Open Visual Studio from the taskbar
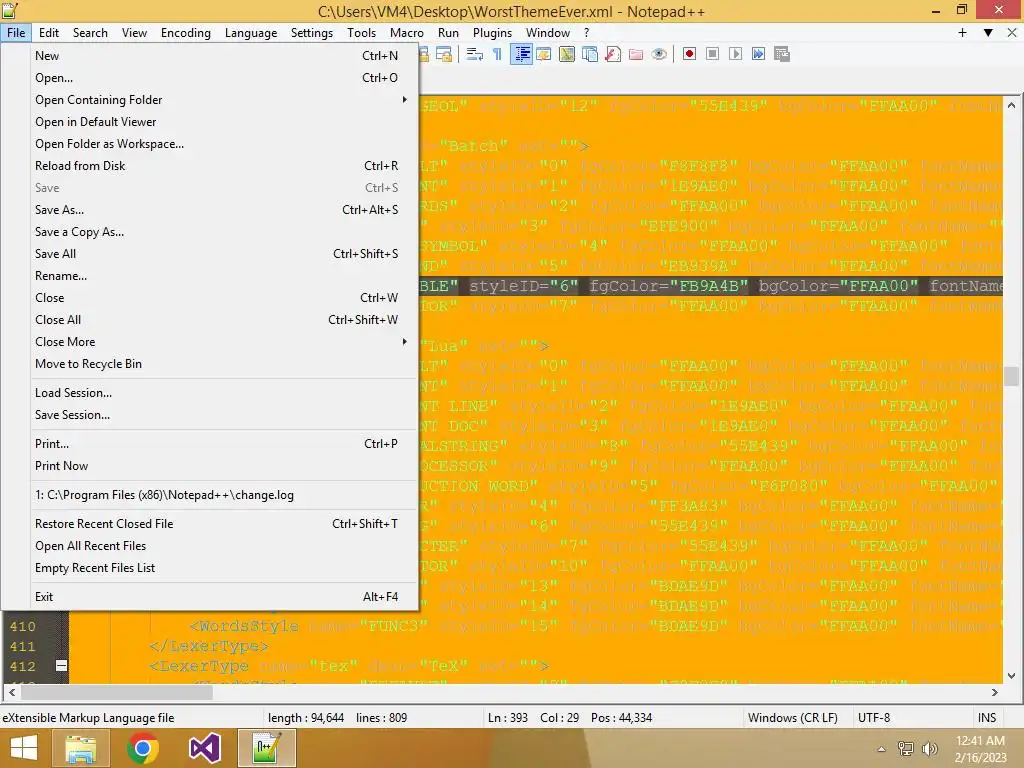 tap(204, 748)
